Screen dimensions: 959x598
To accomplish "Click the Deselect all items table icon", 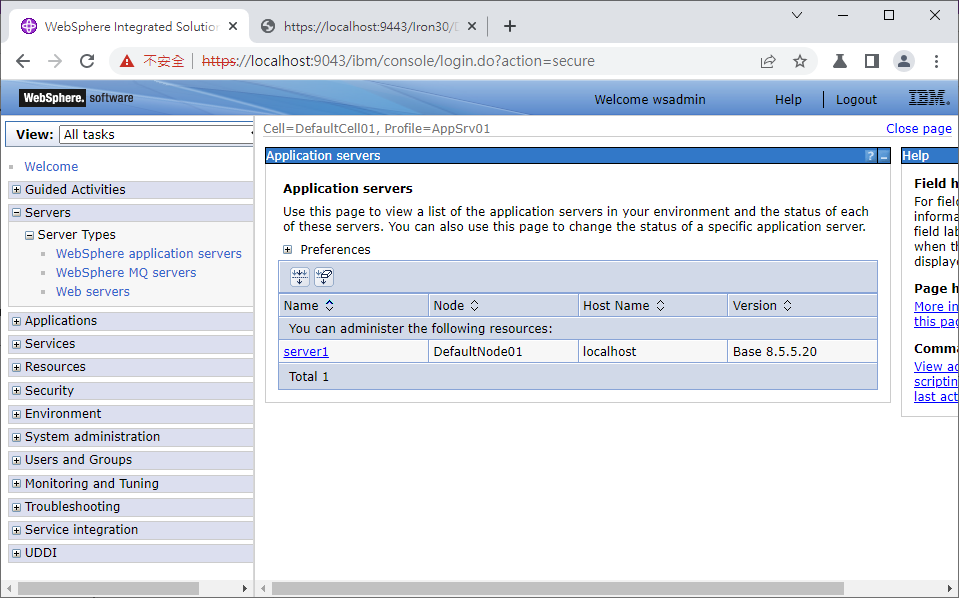I will point(324,277).
